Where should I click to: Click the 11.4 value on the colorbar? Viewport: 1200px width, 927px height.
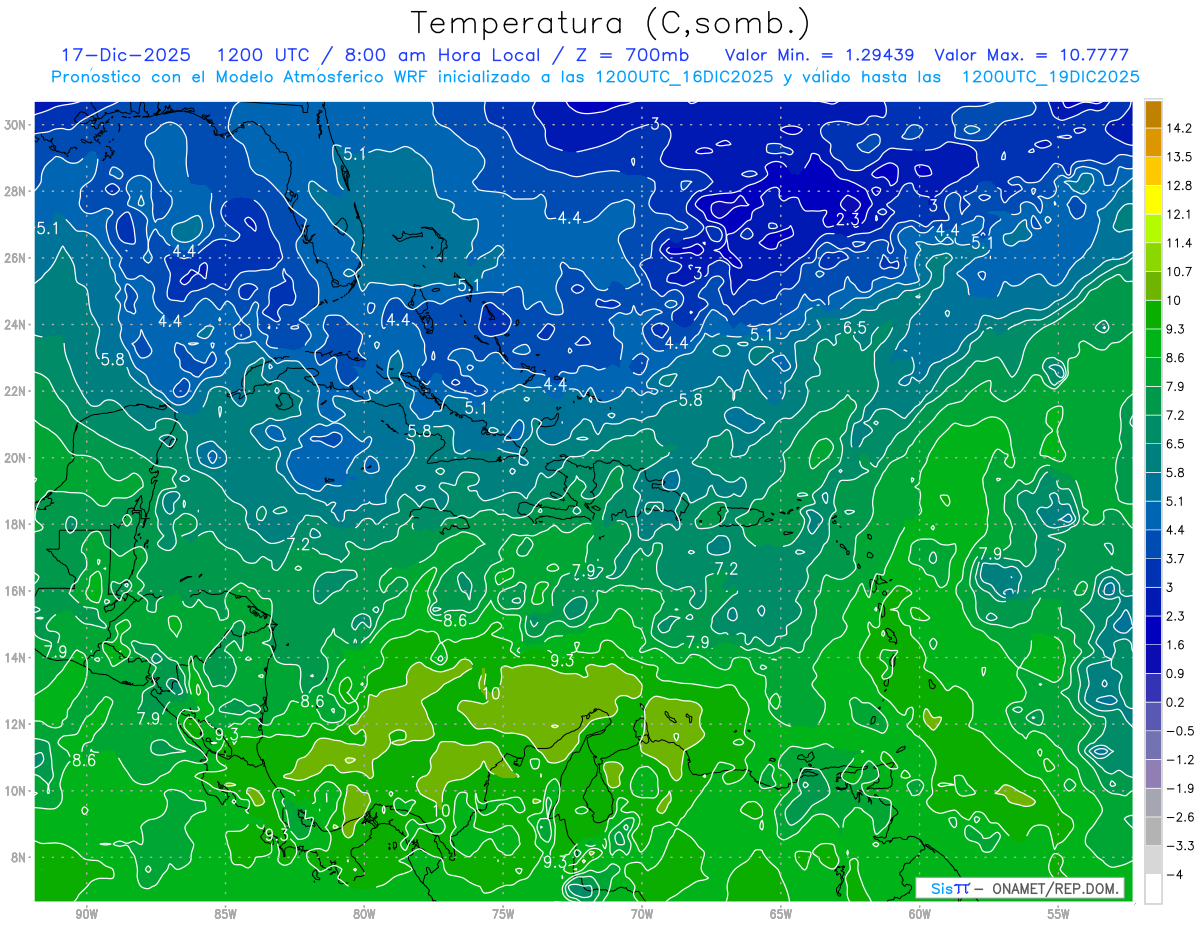click(x=1179, y=243)
